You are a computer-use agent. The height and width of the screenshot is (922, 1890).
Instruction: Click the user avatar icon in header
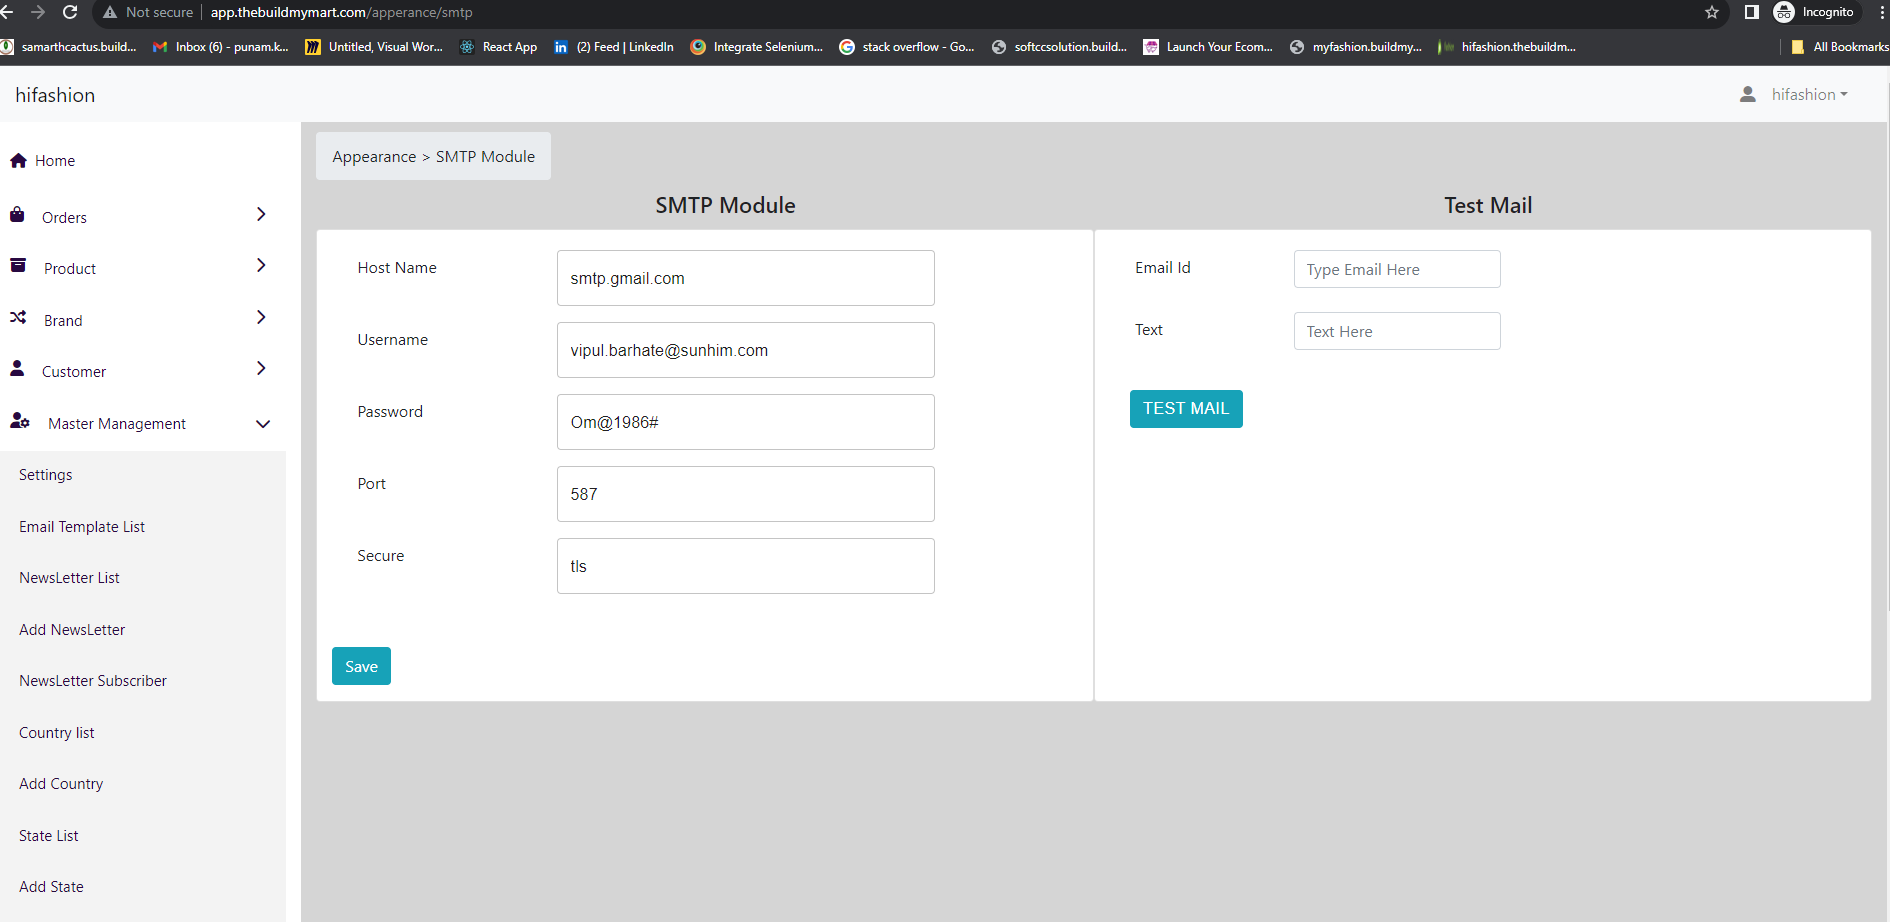pyautogui.click(x=1748, y=94)
